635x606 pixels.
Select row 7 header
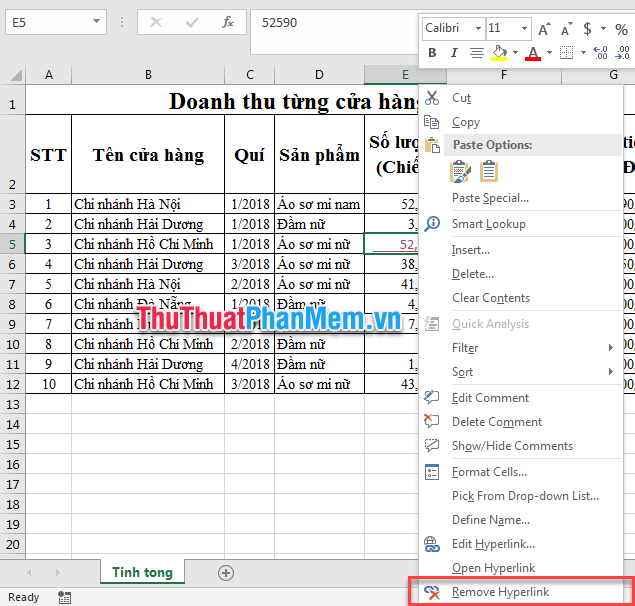point(12,284)
